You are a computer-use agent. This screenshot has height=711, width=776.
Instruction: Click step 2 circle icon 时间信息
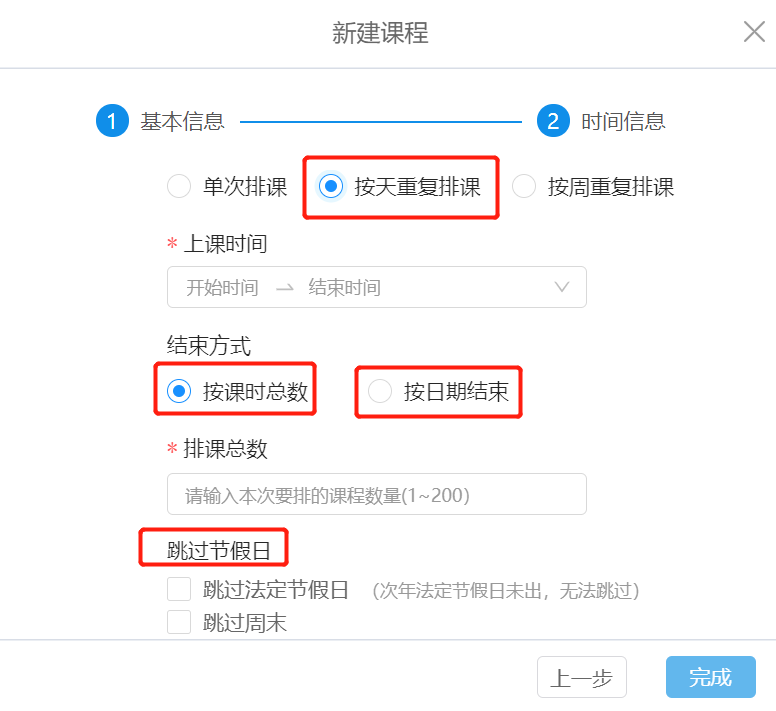[x=553, y=121]
